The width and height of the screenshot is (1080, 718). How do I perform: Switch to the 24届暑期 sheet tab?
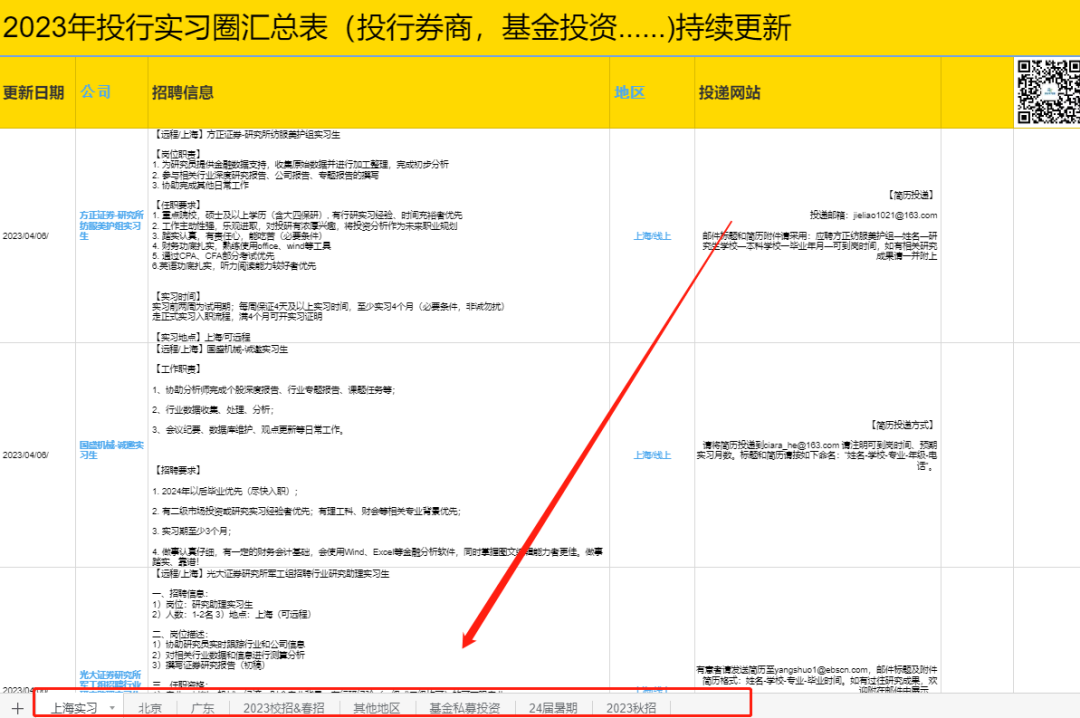(x=553, y=708)
